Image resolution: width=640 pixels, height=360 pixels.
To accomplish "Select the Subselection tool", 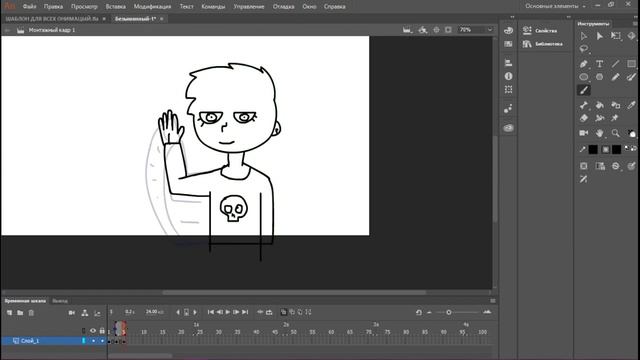I will coord(600,36).
